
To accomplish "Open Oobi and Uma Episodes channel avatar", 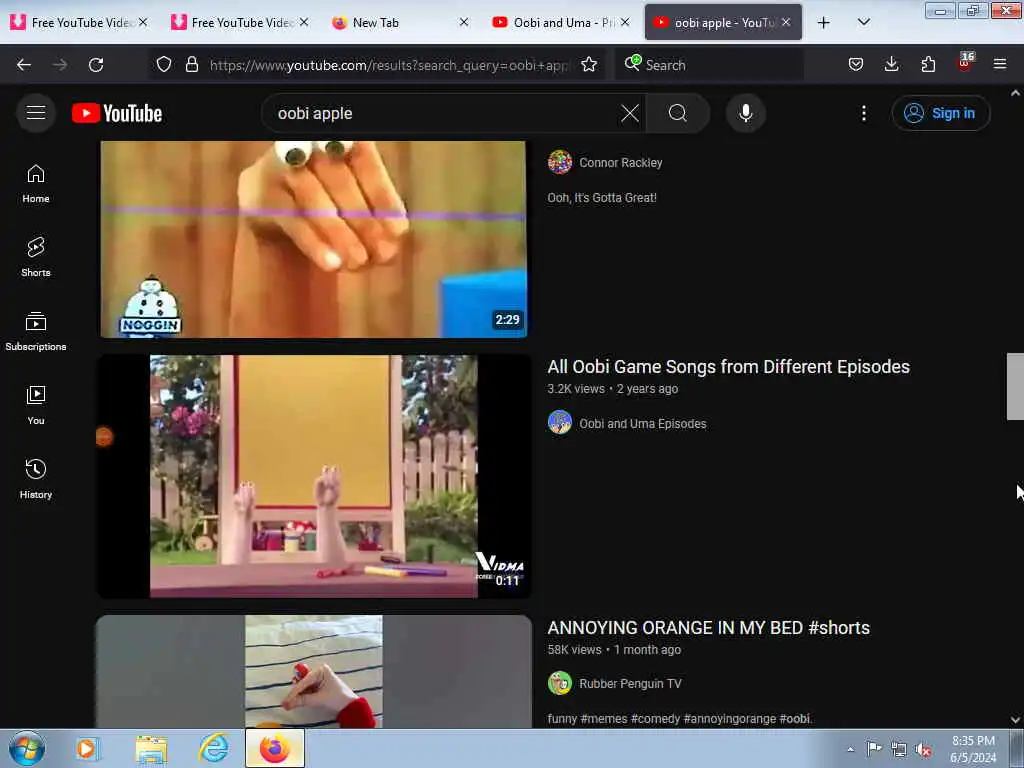I will click(x=560, y=423).
